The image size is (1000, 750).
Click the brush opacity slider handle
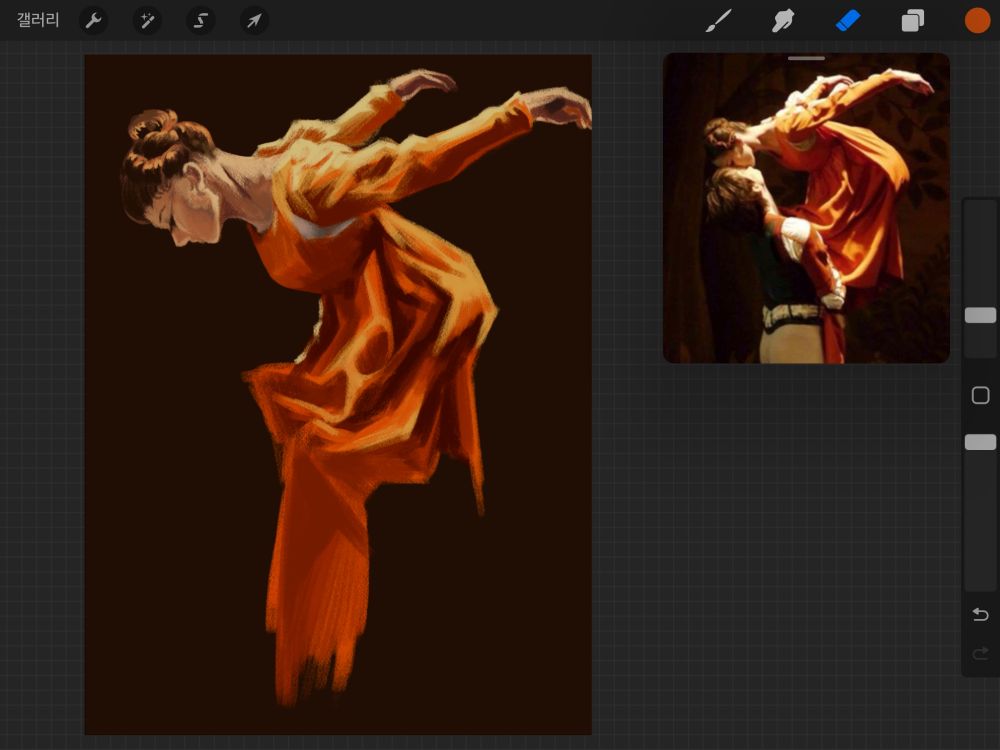click(980, 442)
